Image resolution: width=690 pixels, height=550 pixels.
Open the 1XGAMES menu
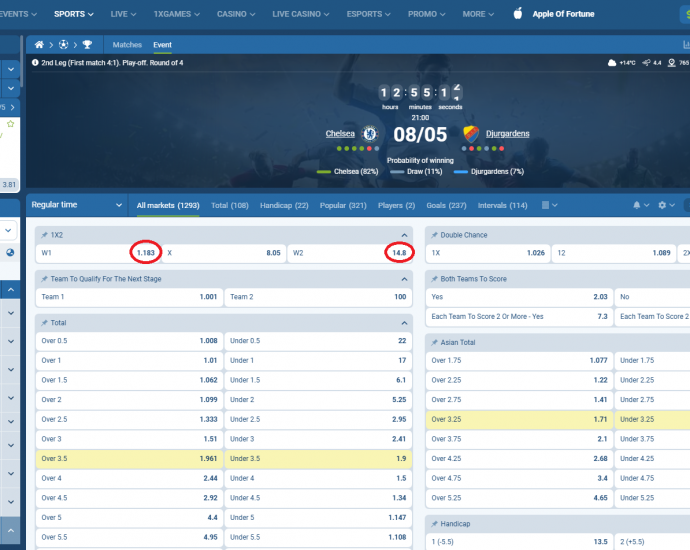click(176, 14)
